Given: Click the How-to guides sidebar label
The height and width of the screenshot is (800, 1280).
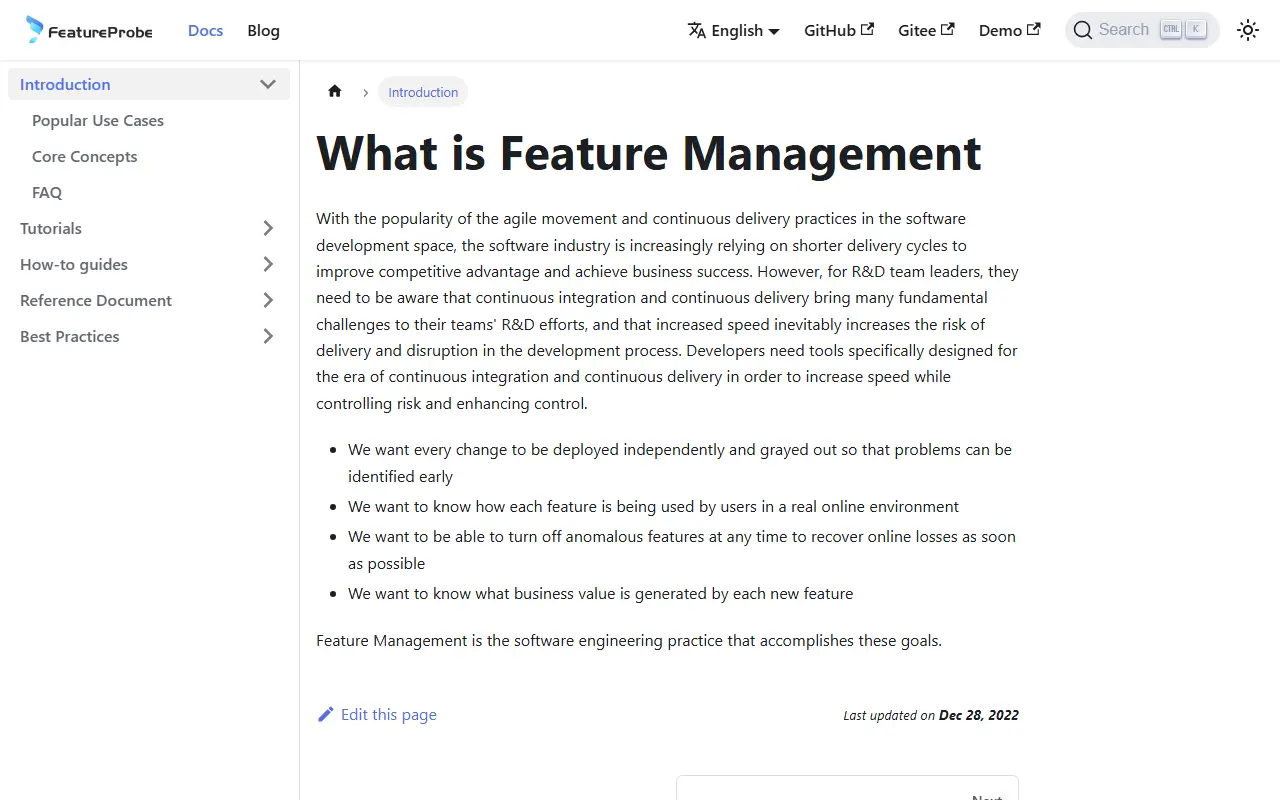Looking at the screenshot, I should (x=74, y=264).
